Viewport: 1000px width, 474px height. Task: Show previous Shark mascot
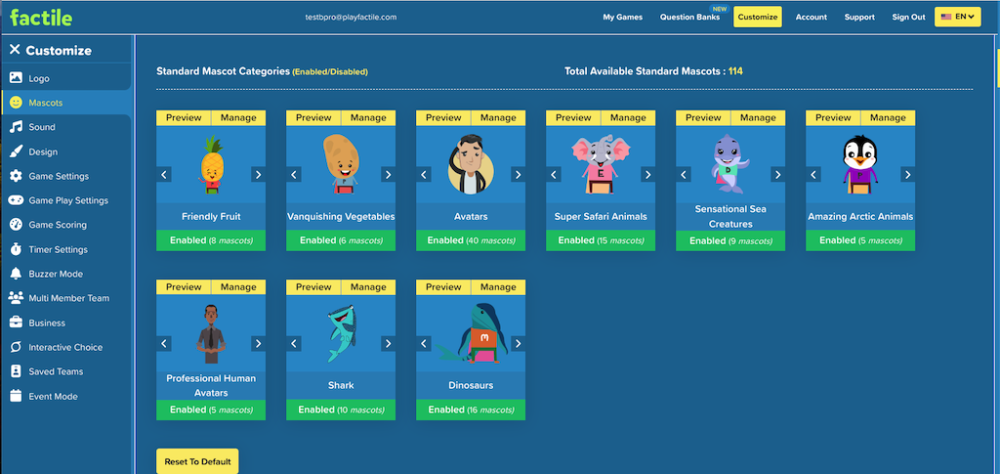(x=294, y=343)
